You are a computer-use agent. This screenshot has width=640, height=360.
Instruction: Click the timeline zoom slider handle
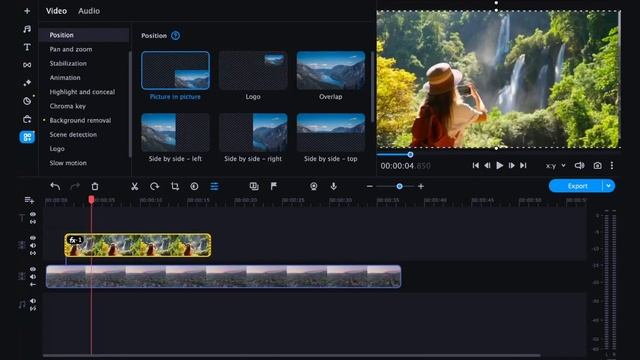pos(400,187)
